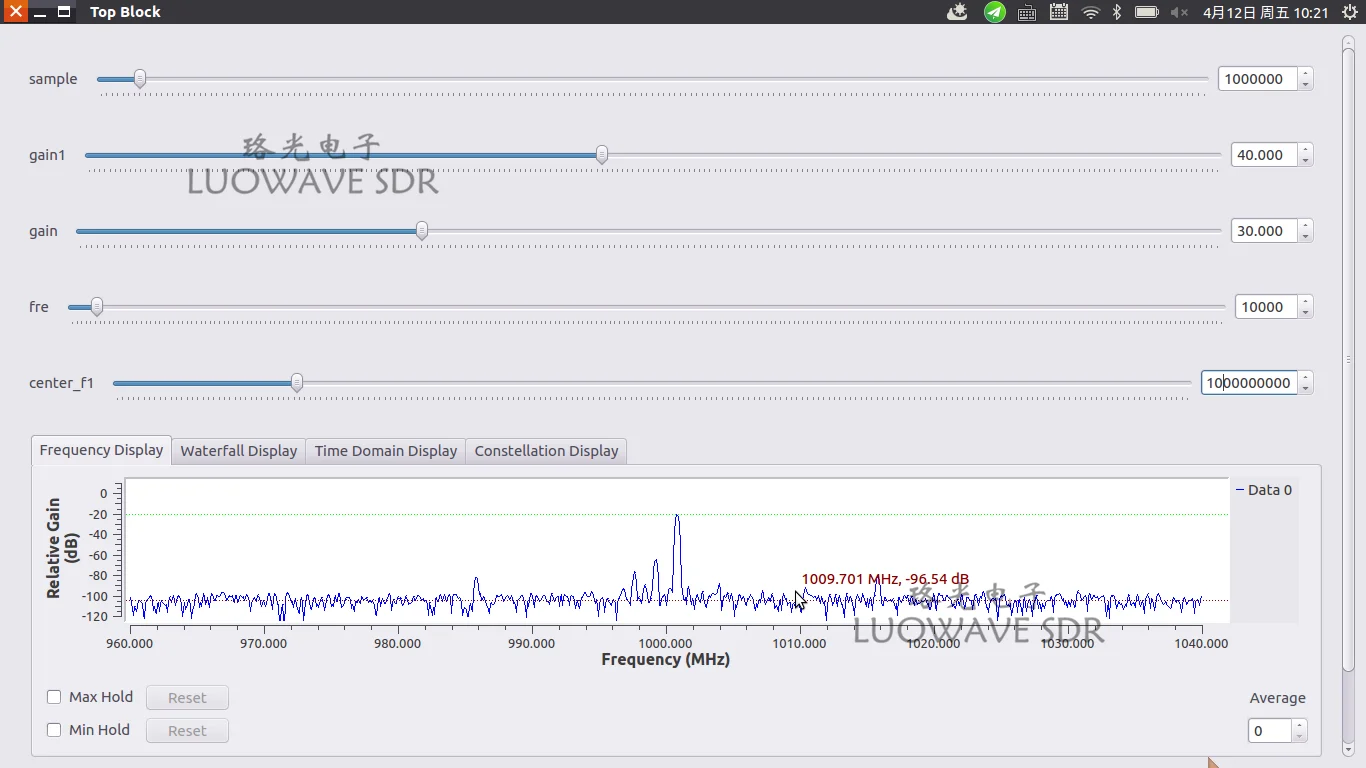This screenshot has width=1366, height=768.
Task: Switch to the Waterfall Display tab
Action: (238, 450)
